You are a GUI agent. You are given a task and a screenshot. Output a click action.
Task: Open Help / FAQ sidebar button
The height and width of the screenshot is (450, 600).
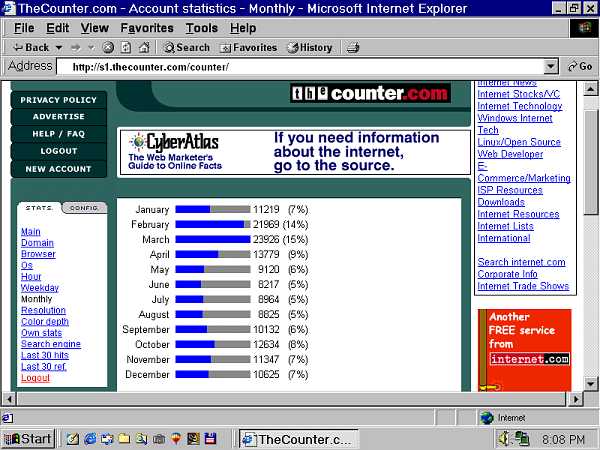tap(59, 134)
